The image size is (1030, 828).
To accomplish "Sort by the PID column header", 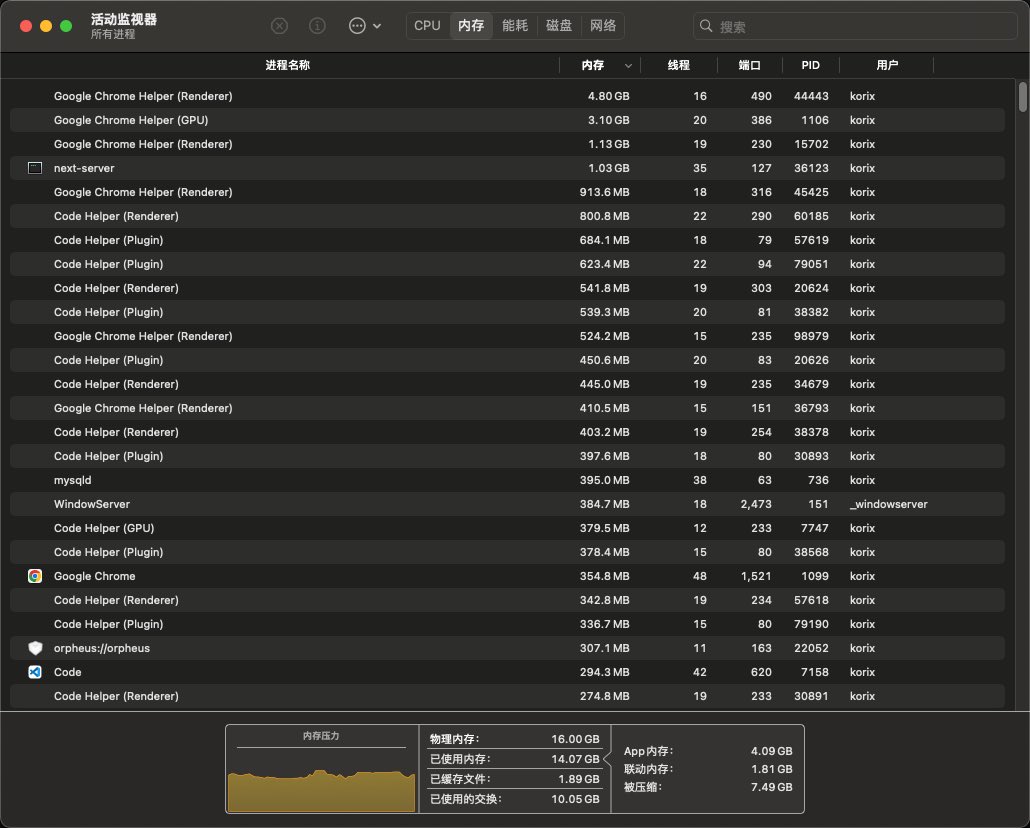I will tap(811, 65).
